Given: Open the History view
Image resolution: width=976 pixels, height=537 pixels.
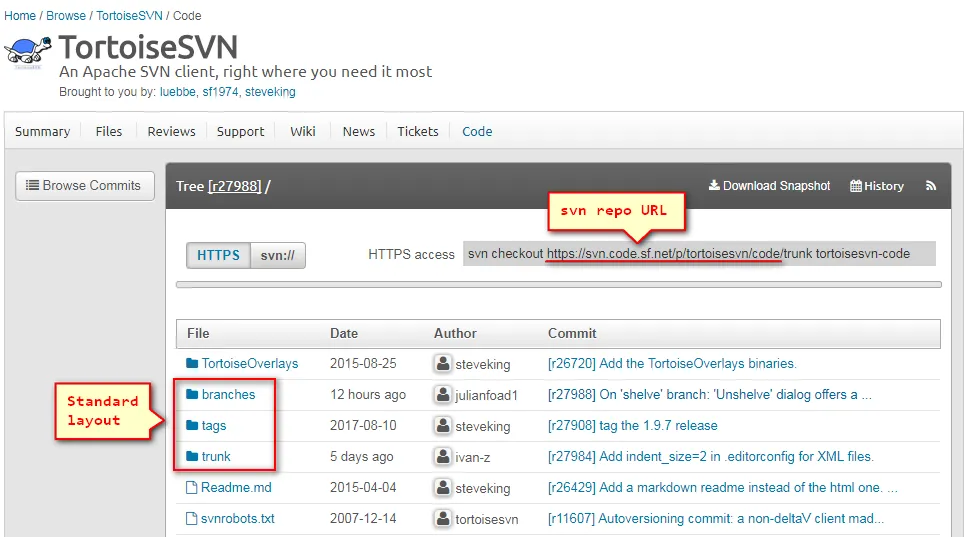Looking at the screenshot, I should [x=876, y=185].
